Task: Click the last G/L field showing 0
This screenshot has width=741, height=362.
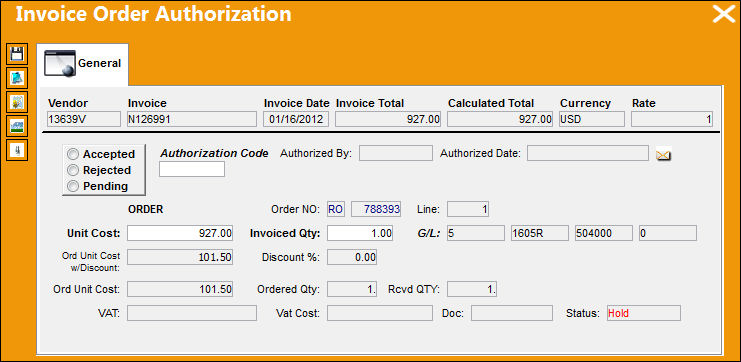Action: pyautogui.click(x=668, y=233)
